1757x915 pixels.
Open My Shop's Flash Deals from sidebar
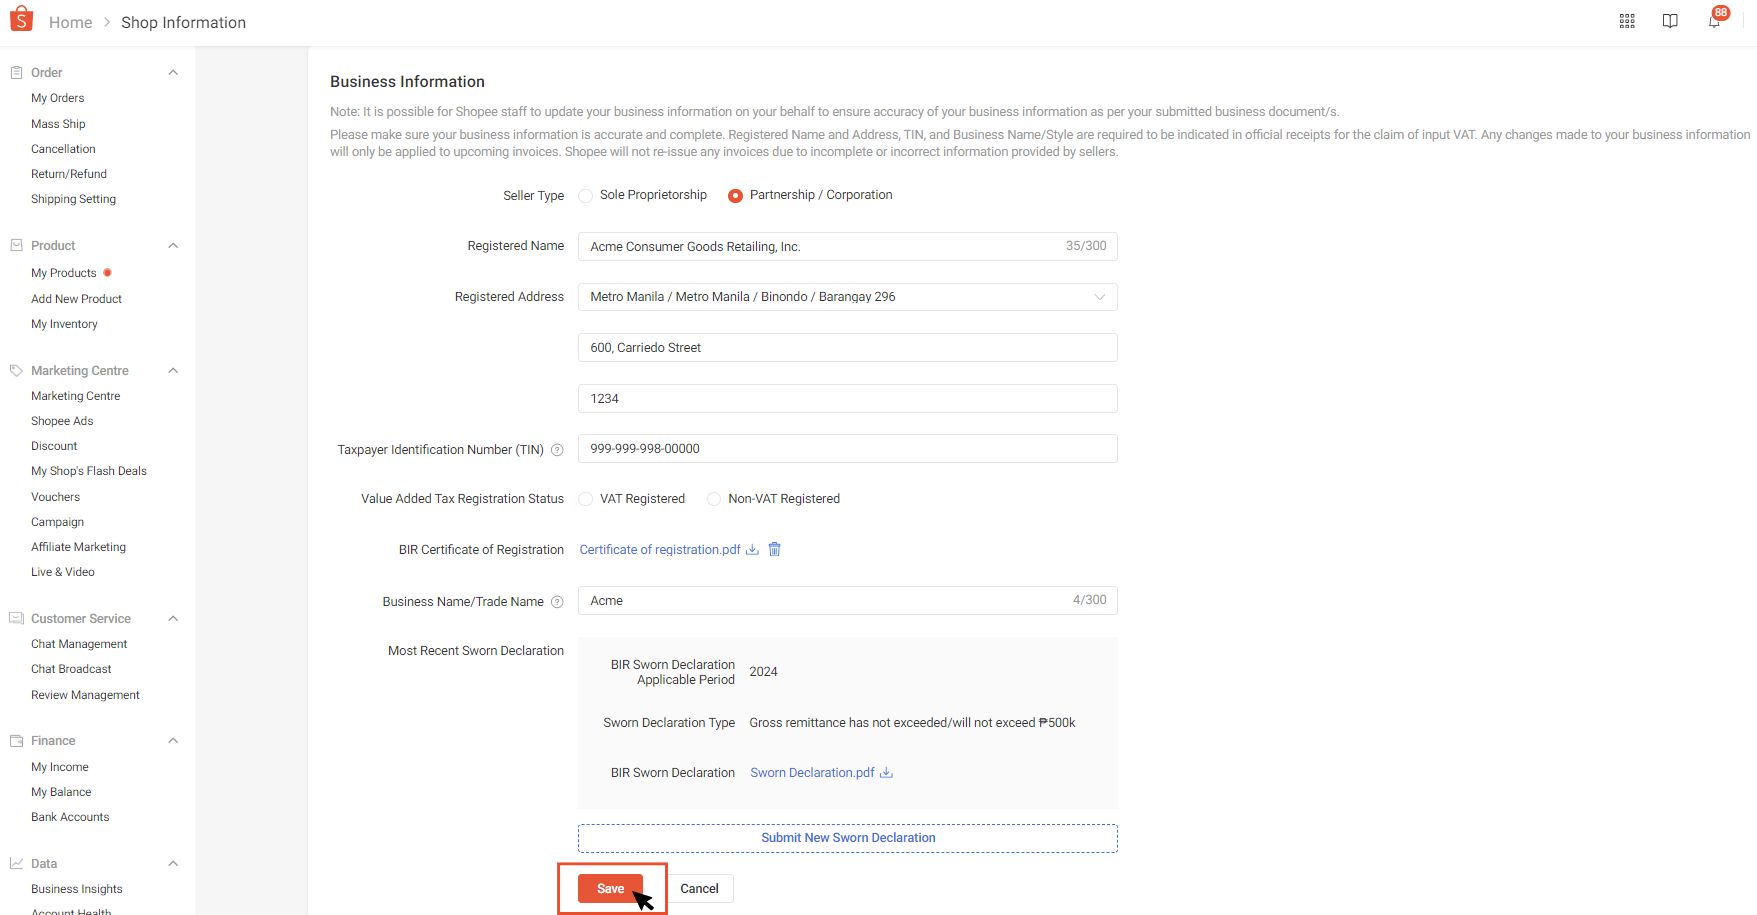[x=88, y=470]
